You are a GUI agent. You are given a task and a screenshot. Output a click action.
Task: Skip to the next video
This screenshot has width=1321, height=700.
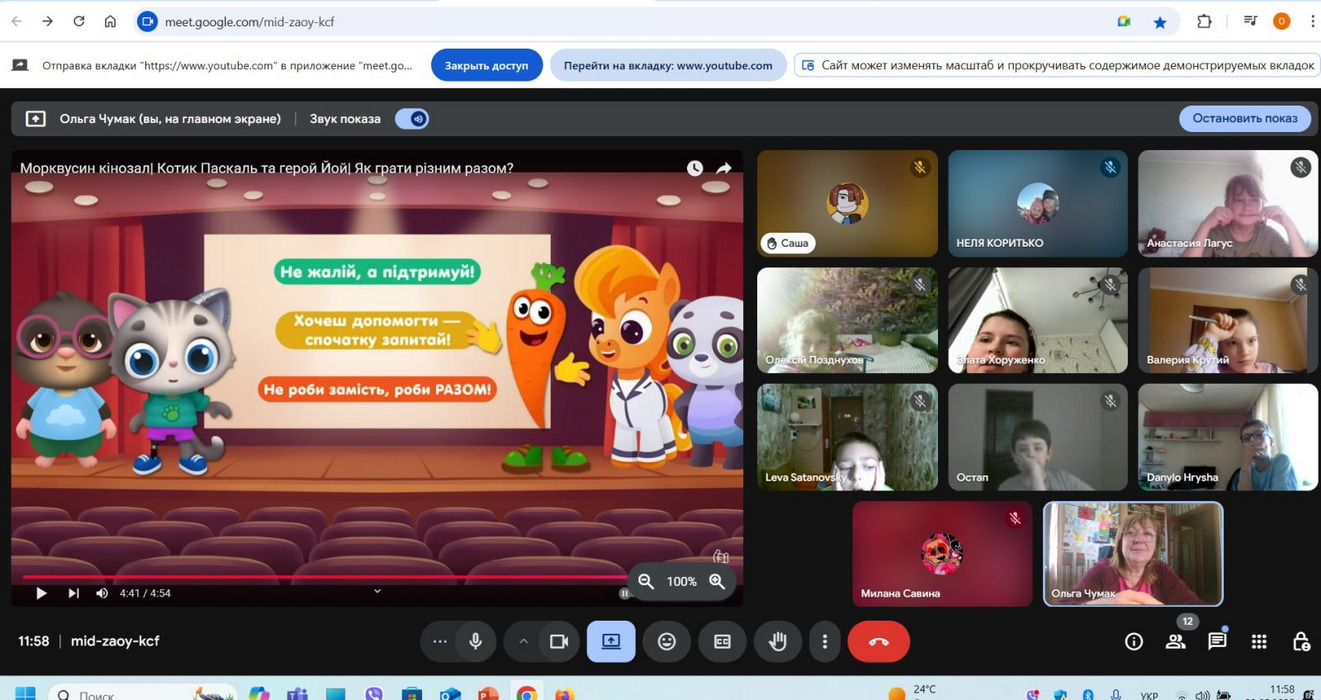(x=73, y=593)
